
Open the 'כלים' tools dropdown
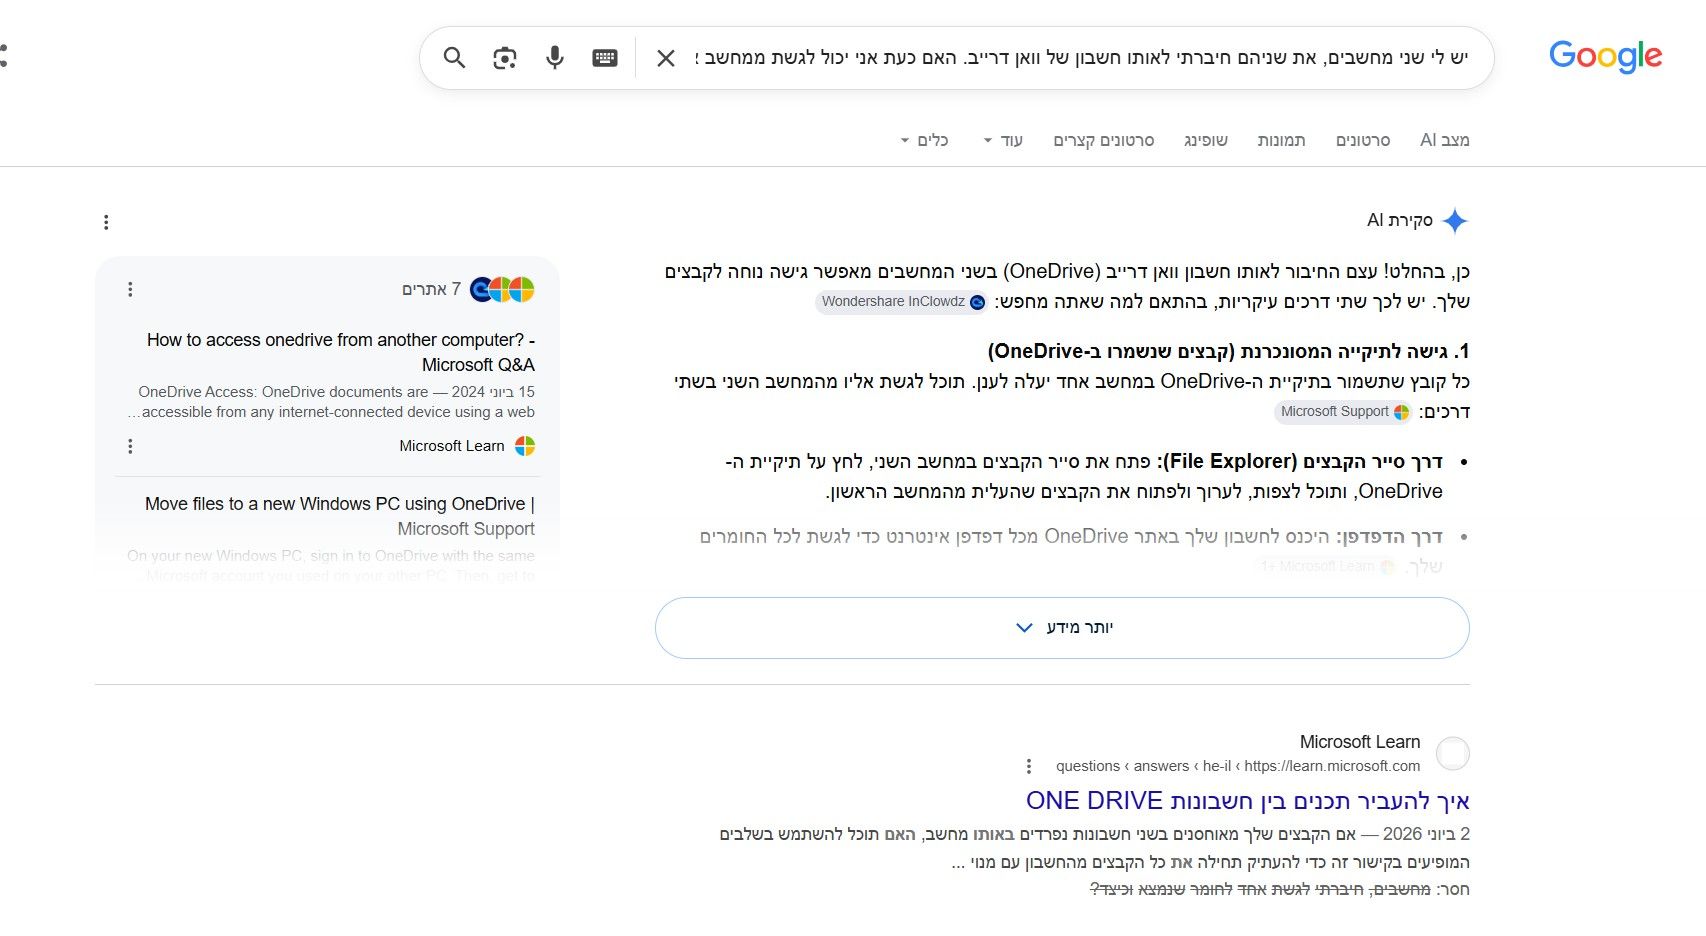(924, 140)
